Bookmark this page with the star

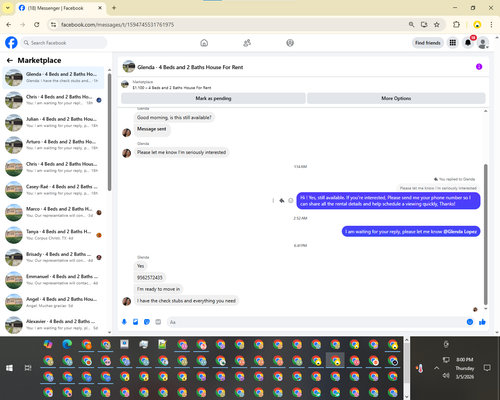(437, 25)
